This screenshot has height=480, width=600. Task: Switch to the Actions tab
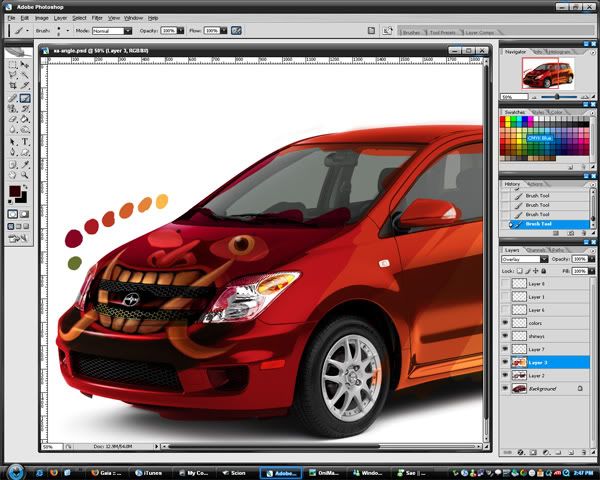[535, 184]
